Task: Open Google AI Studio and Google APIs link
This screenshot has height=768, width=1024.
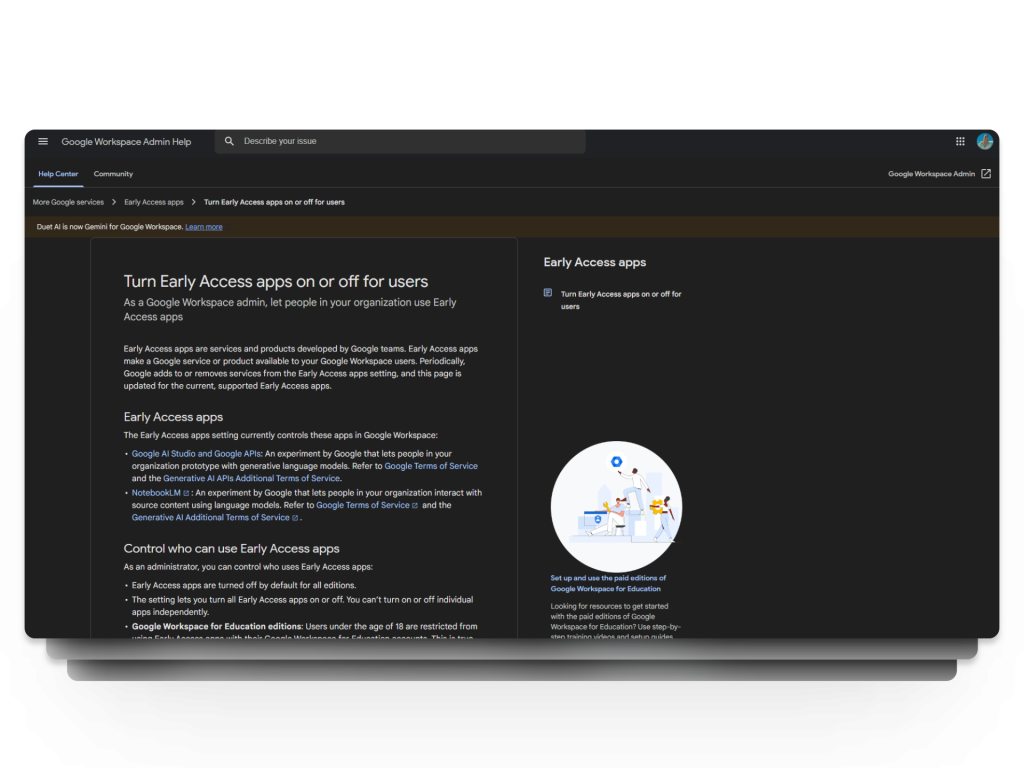Action: 196,454
